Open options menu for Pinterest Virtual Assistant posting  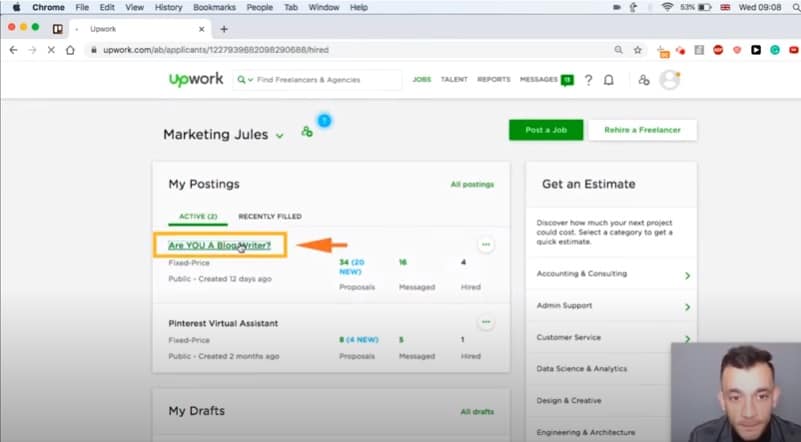coord(486,322)
